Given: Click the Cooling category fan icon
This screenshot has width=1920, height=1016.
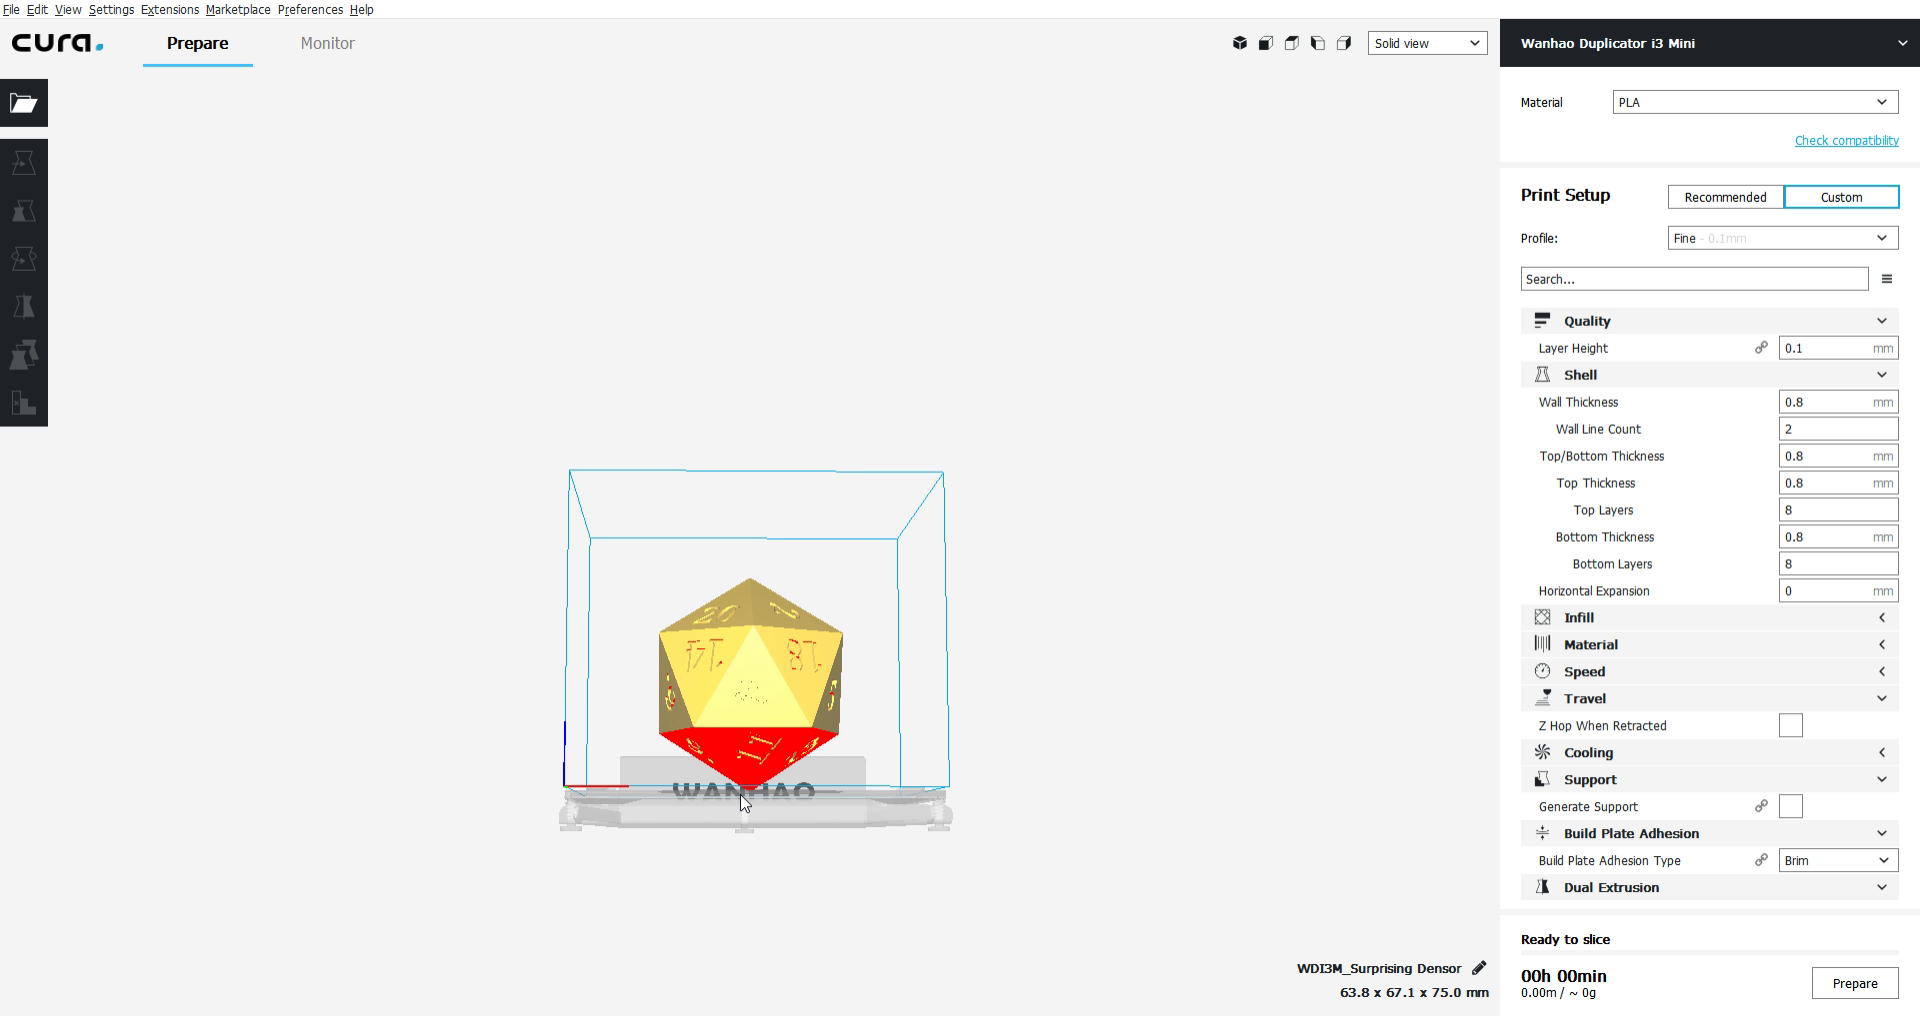Looking at the screenshot, I should click(1542, 753).
